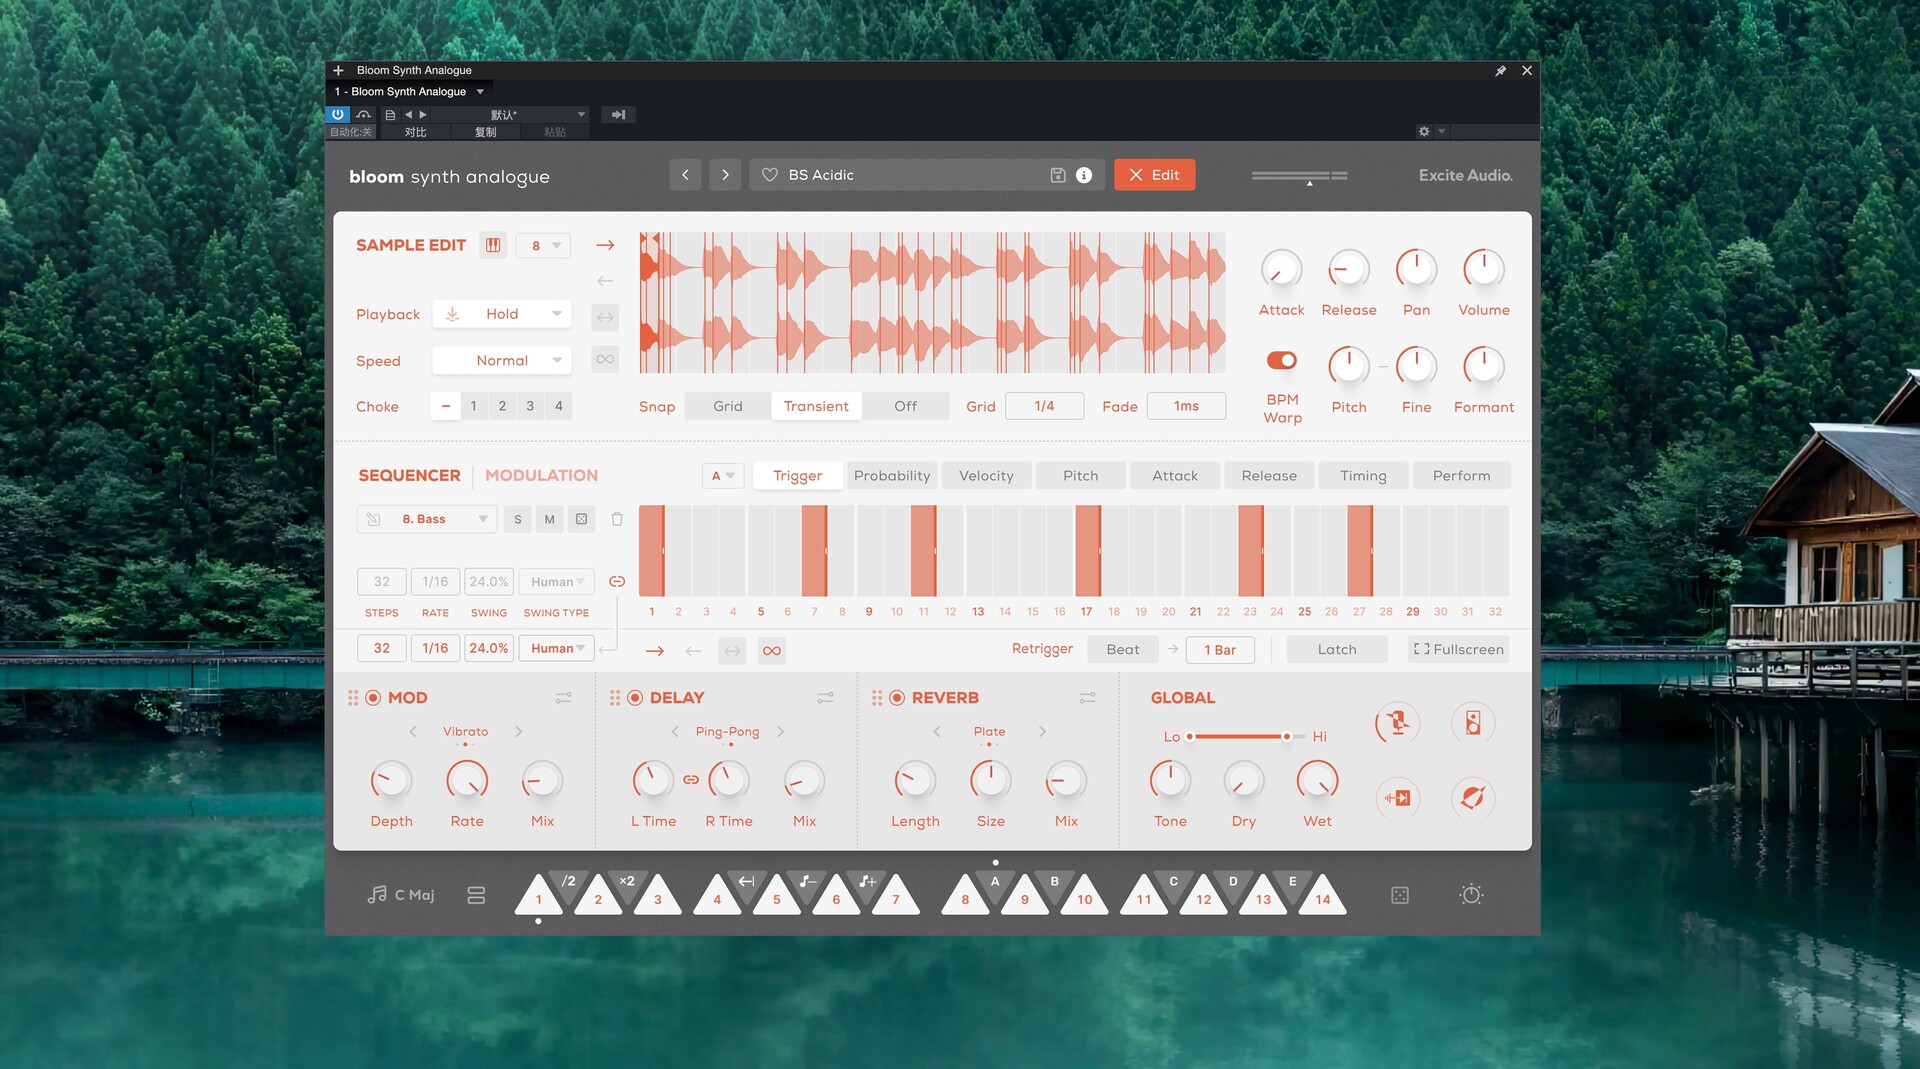Select the Pitch sequencer tab
The image size is (1920, 1069).
pyautogui.click(x=1080, y=476)
